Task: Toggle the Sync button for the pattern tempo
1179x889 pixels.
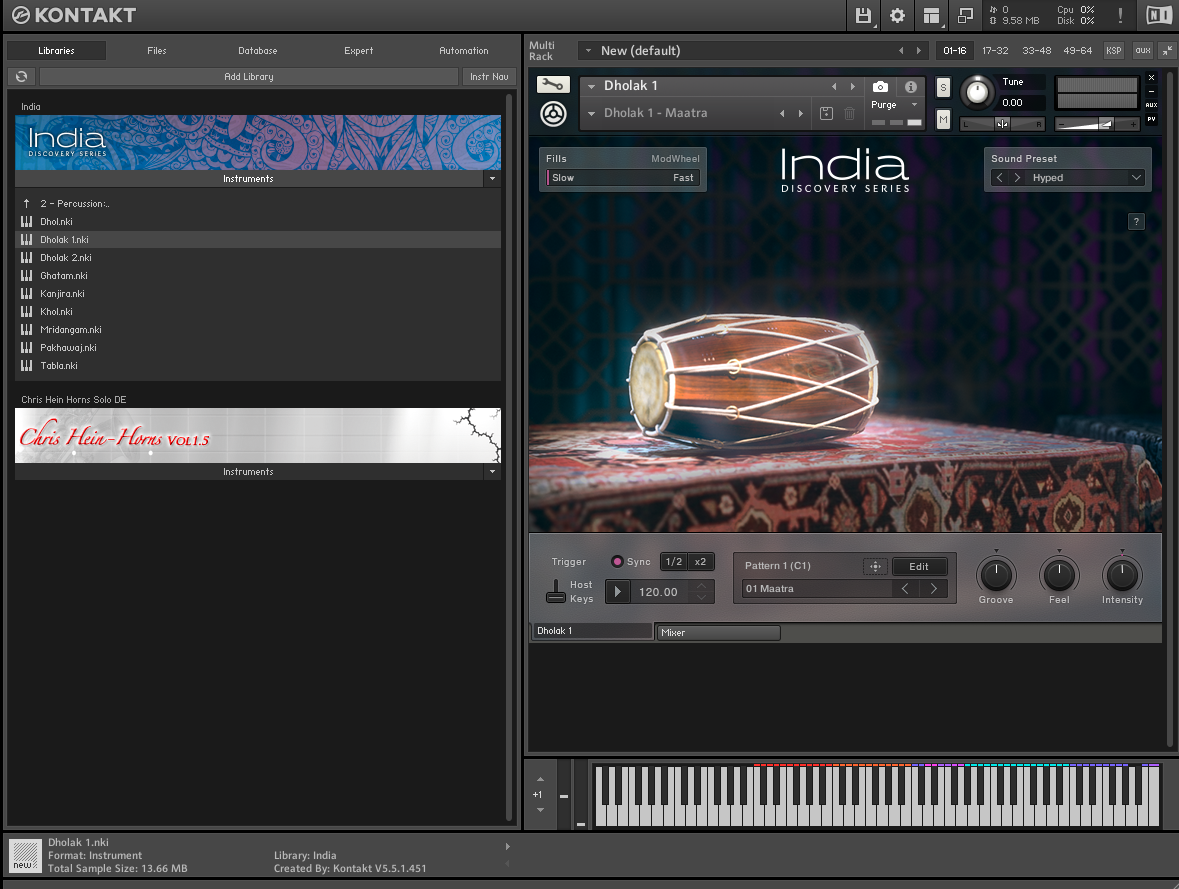Action: [617, 561]
